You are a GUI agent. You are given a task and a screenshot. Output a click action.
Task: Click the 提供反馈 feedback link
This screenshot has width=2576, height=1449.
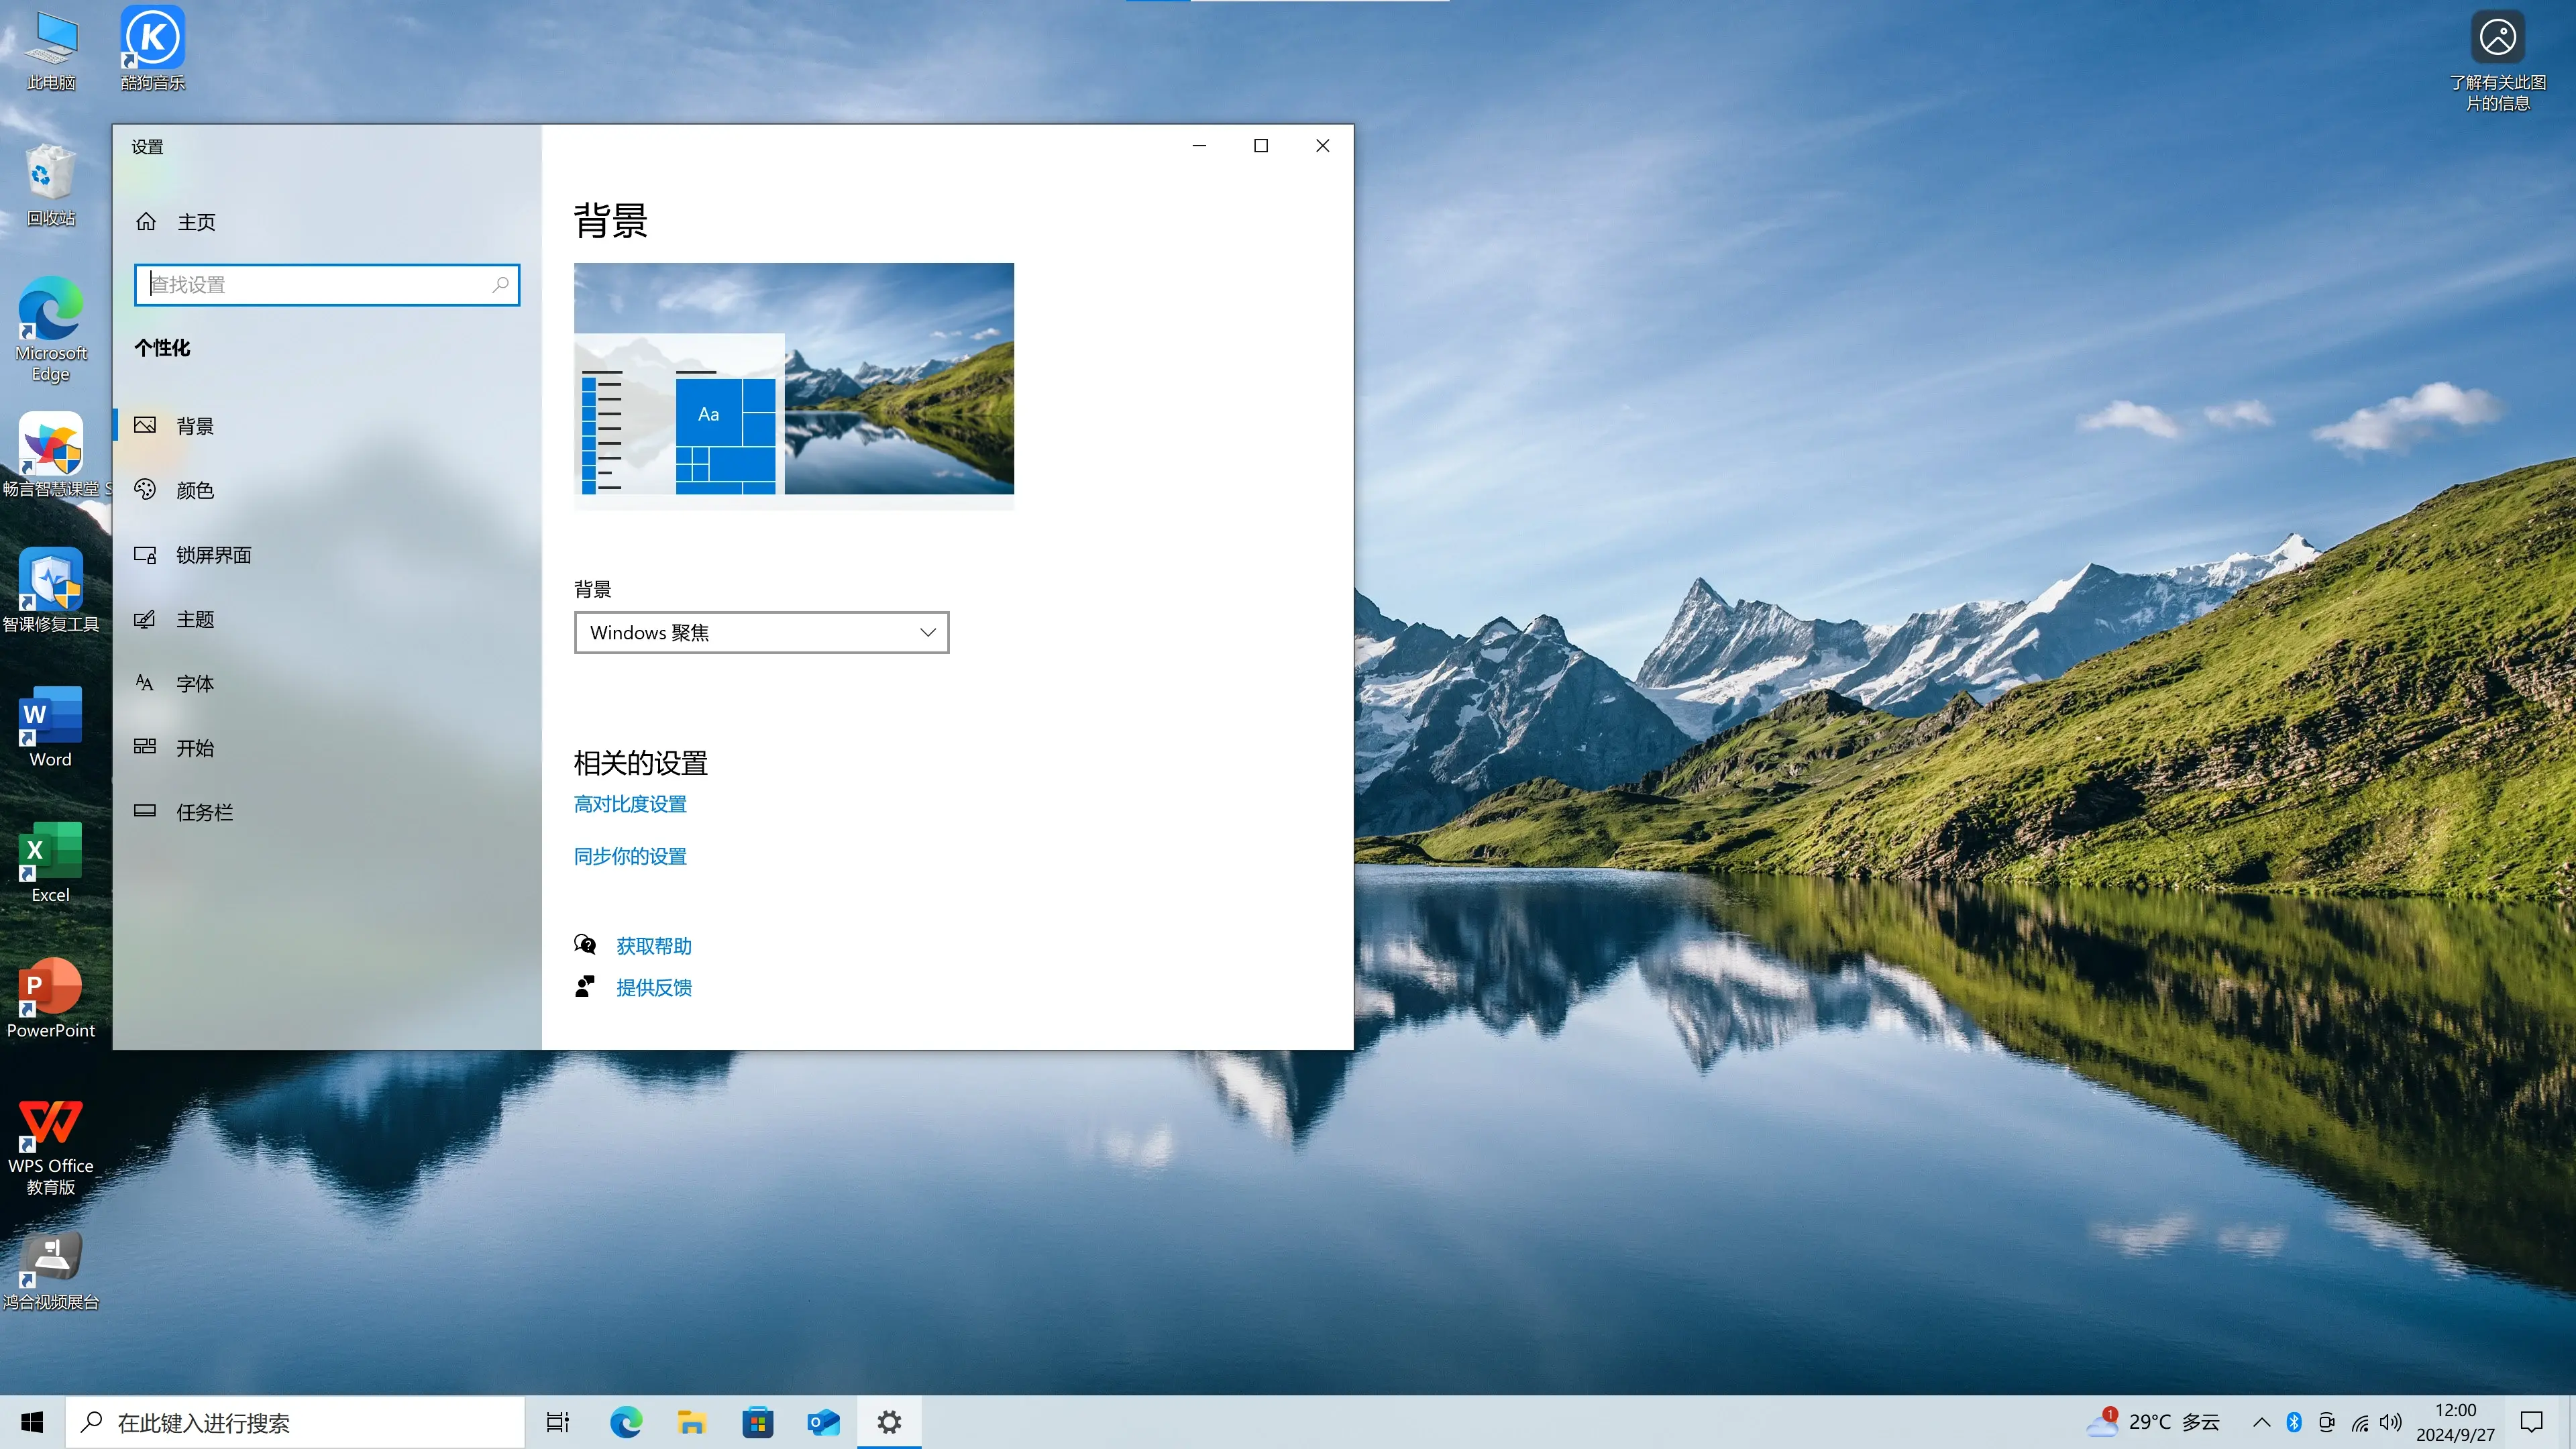click(x=653, y=988)
